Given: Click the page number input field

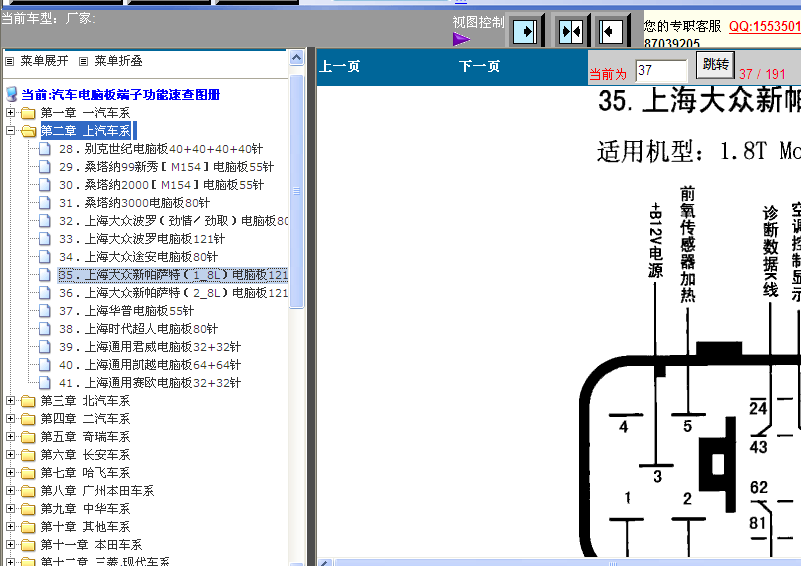Looking at the screenshot, I should [x=661, y=70].
